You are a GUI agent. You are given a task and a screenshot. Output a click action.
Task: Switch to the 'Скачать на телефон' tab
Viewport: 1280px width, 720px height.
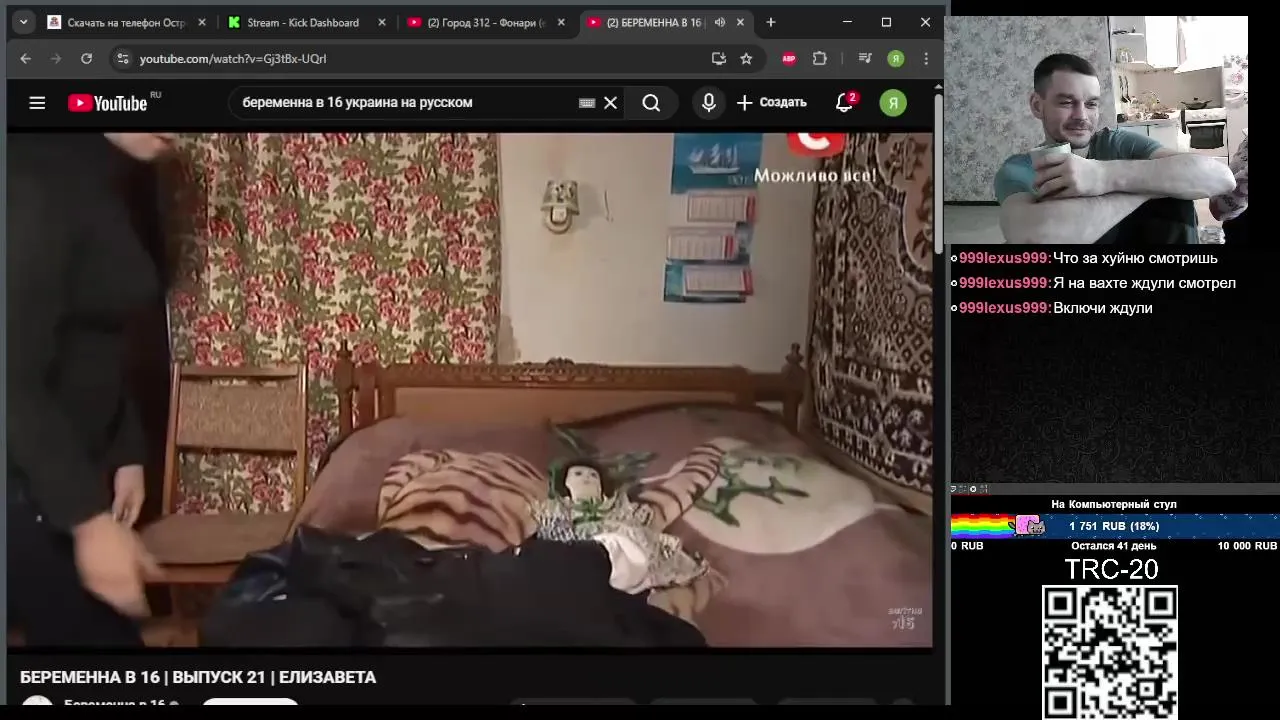(125, 22)
